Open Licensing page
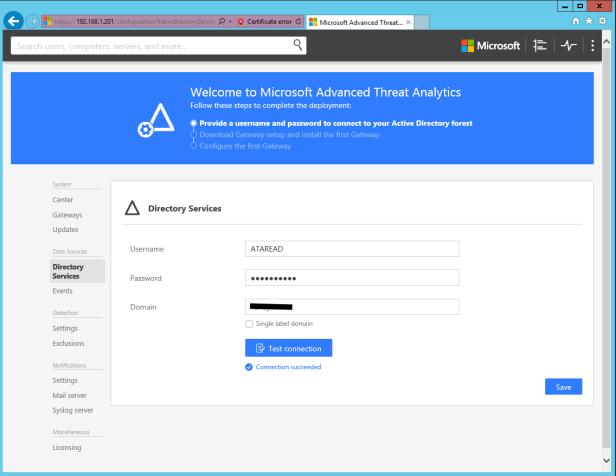616x476 pixels. [x=67, y=448]
